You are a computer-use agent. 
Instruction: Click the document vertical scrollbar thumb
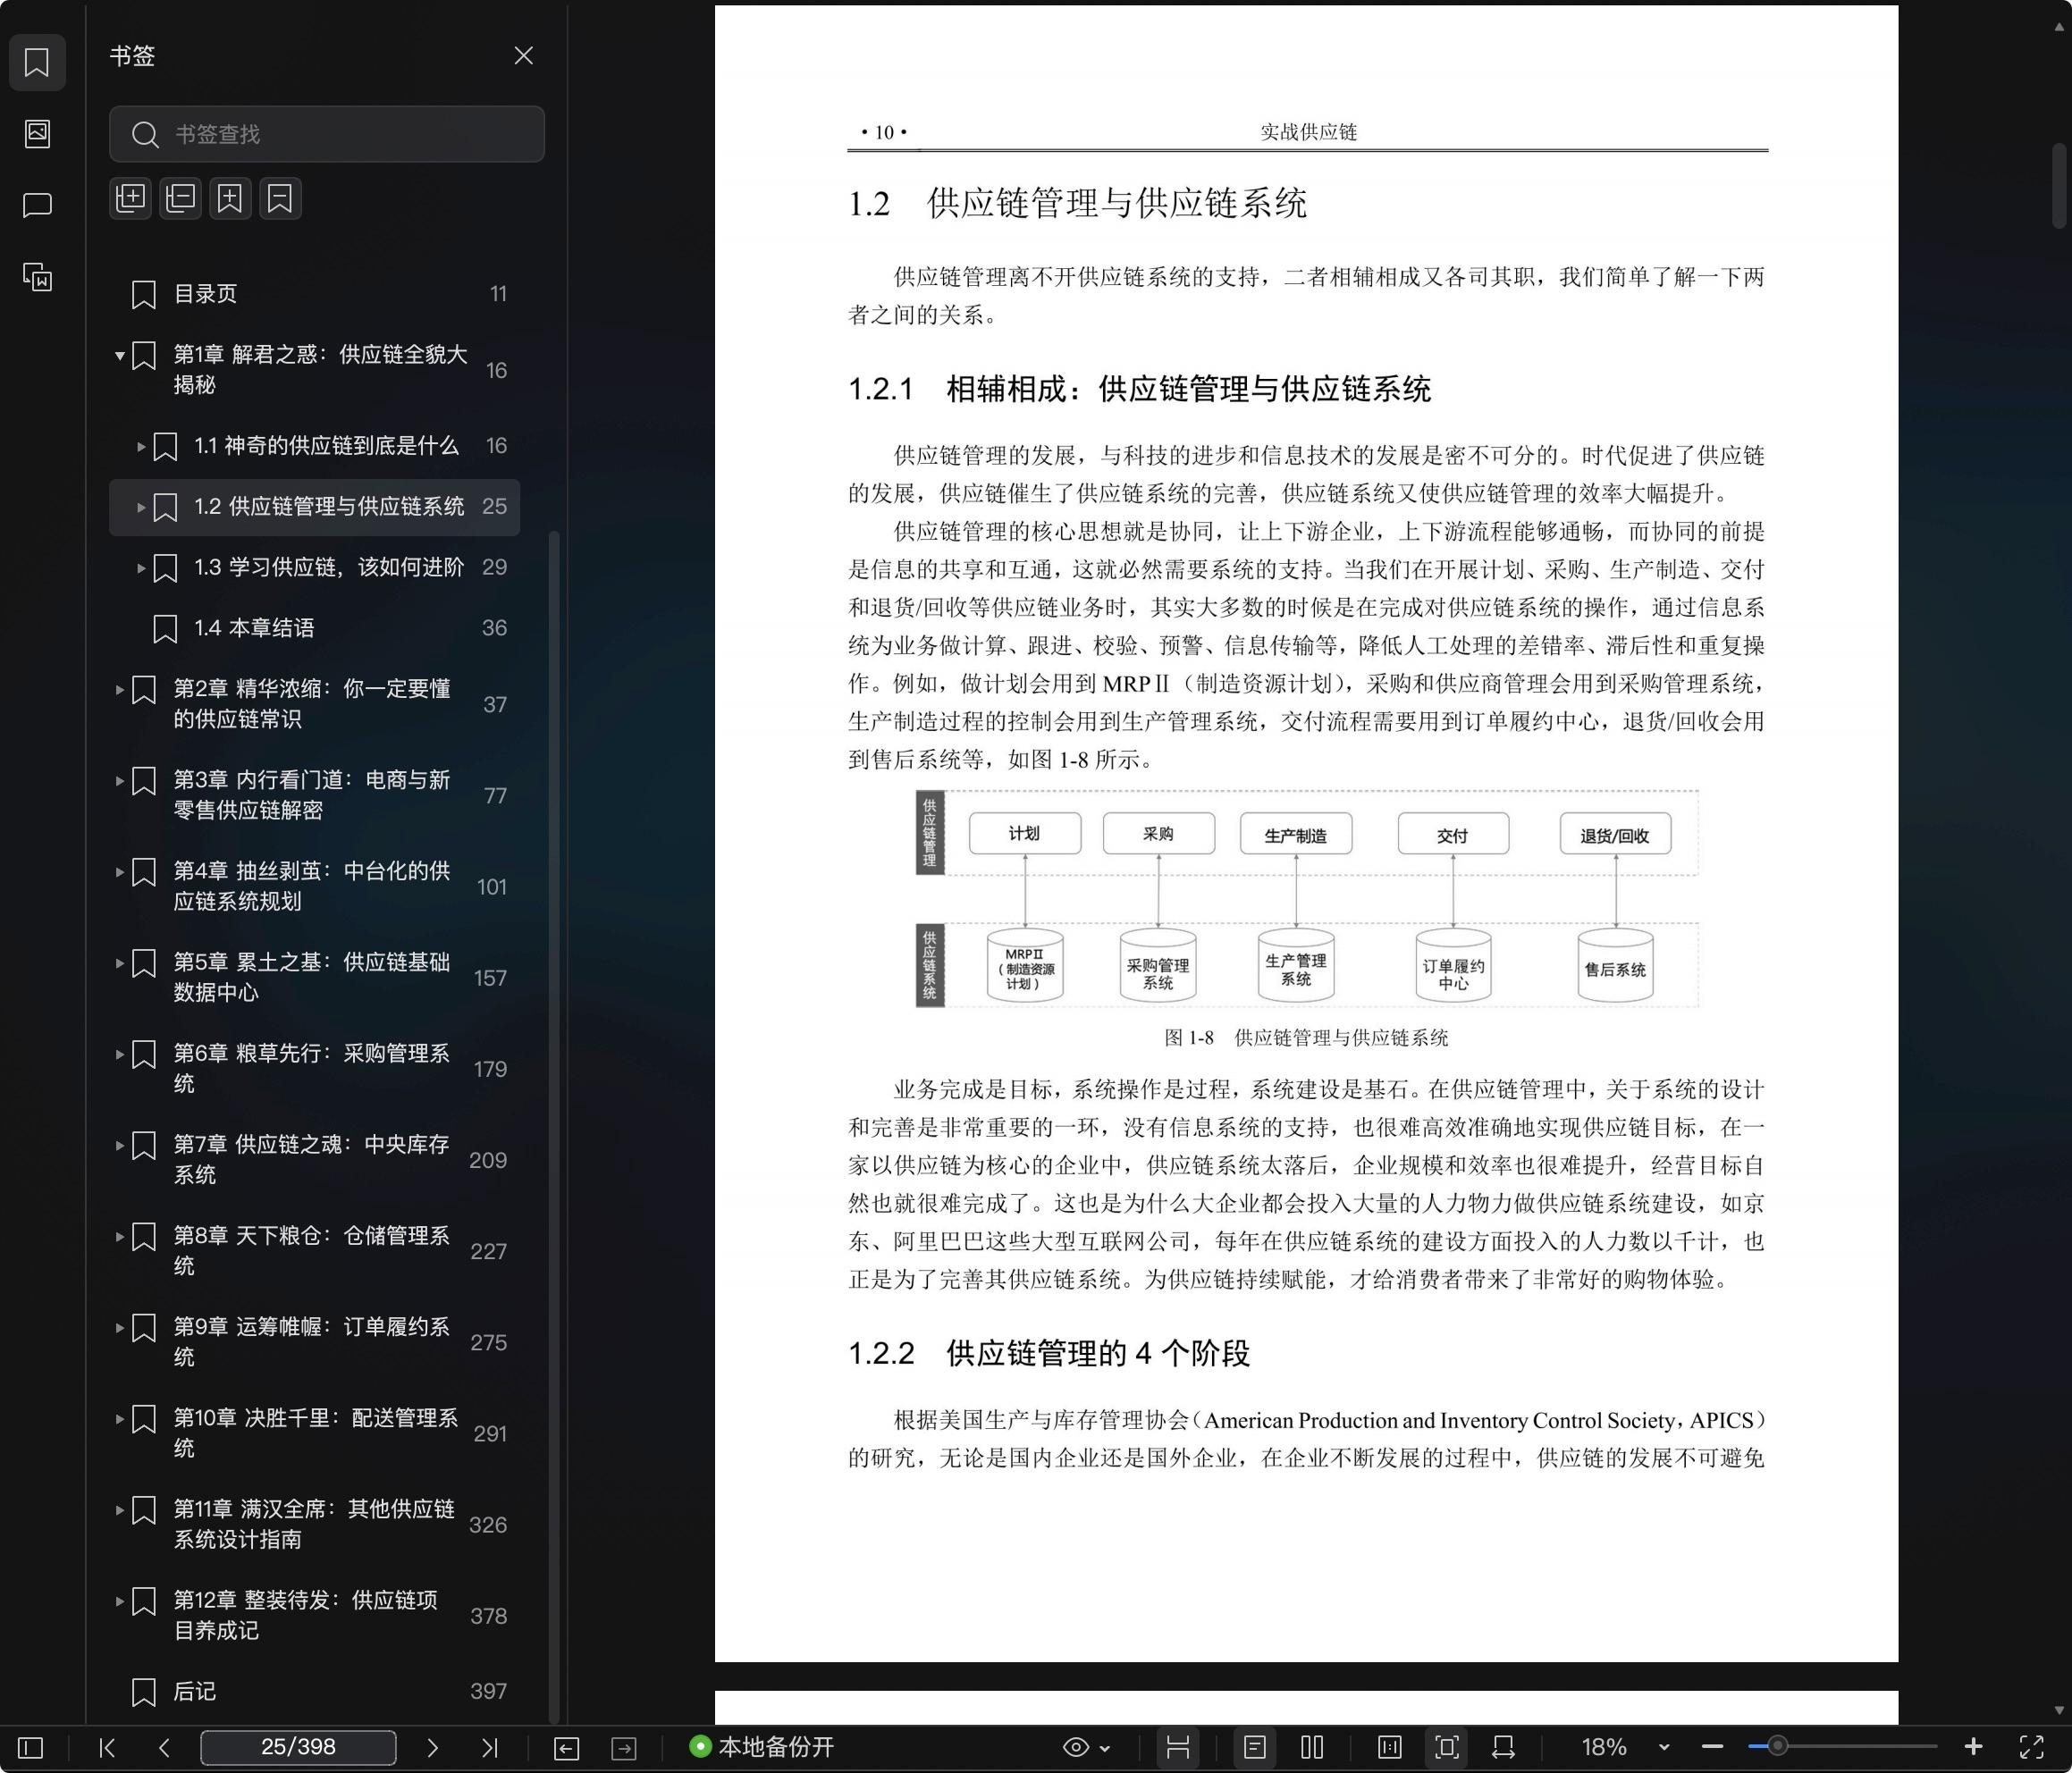tap(2059, 186)
